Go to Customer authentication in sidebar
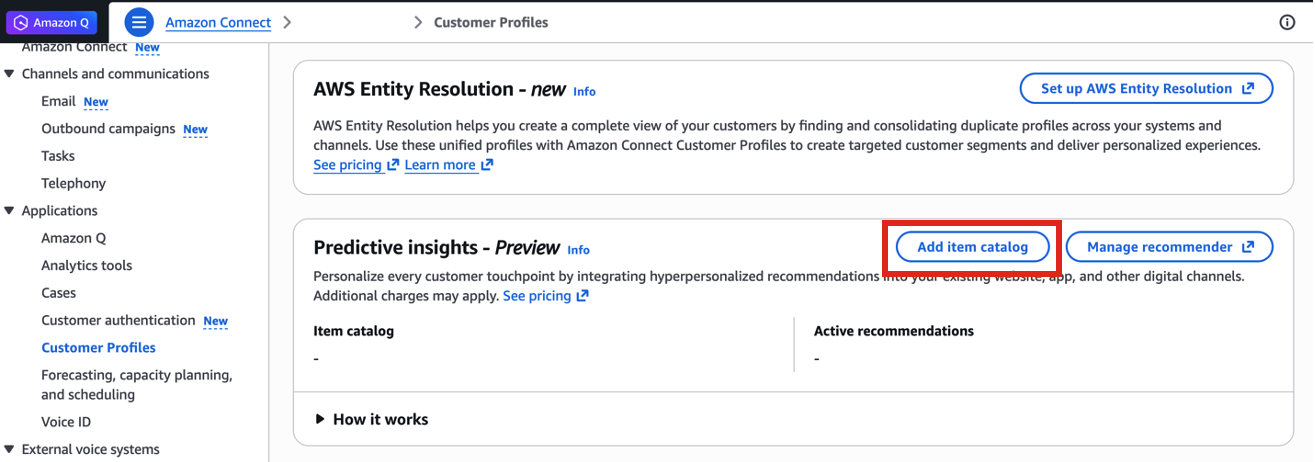This screenshot has height=462, width=1315. [118, 320]
